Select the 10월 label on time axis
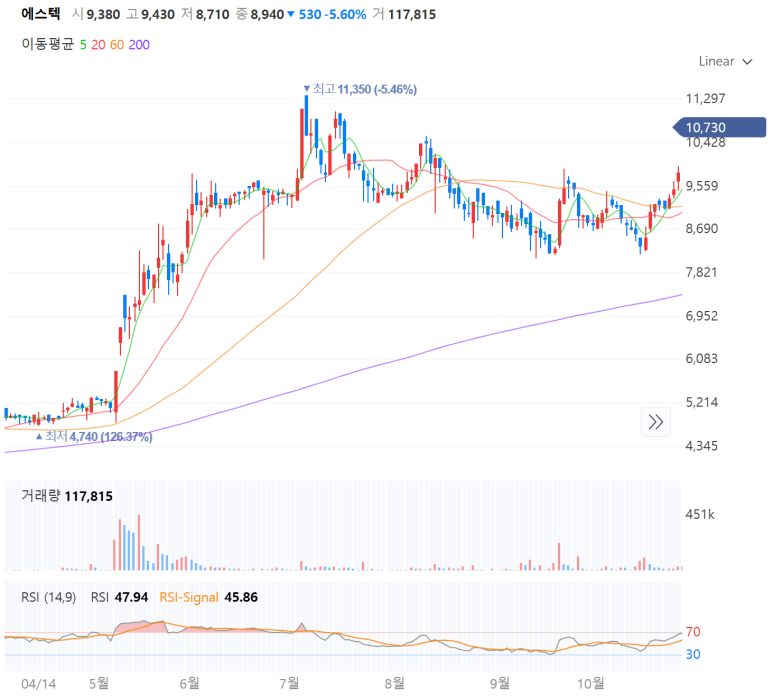 (592, 683)
